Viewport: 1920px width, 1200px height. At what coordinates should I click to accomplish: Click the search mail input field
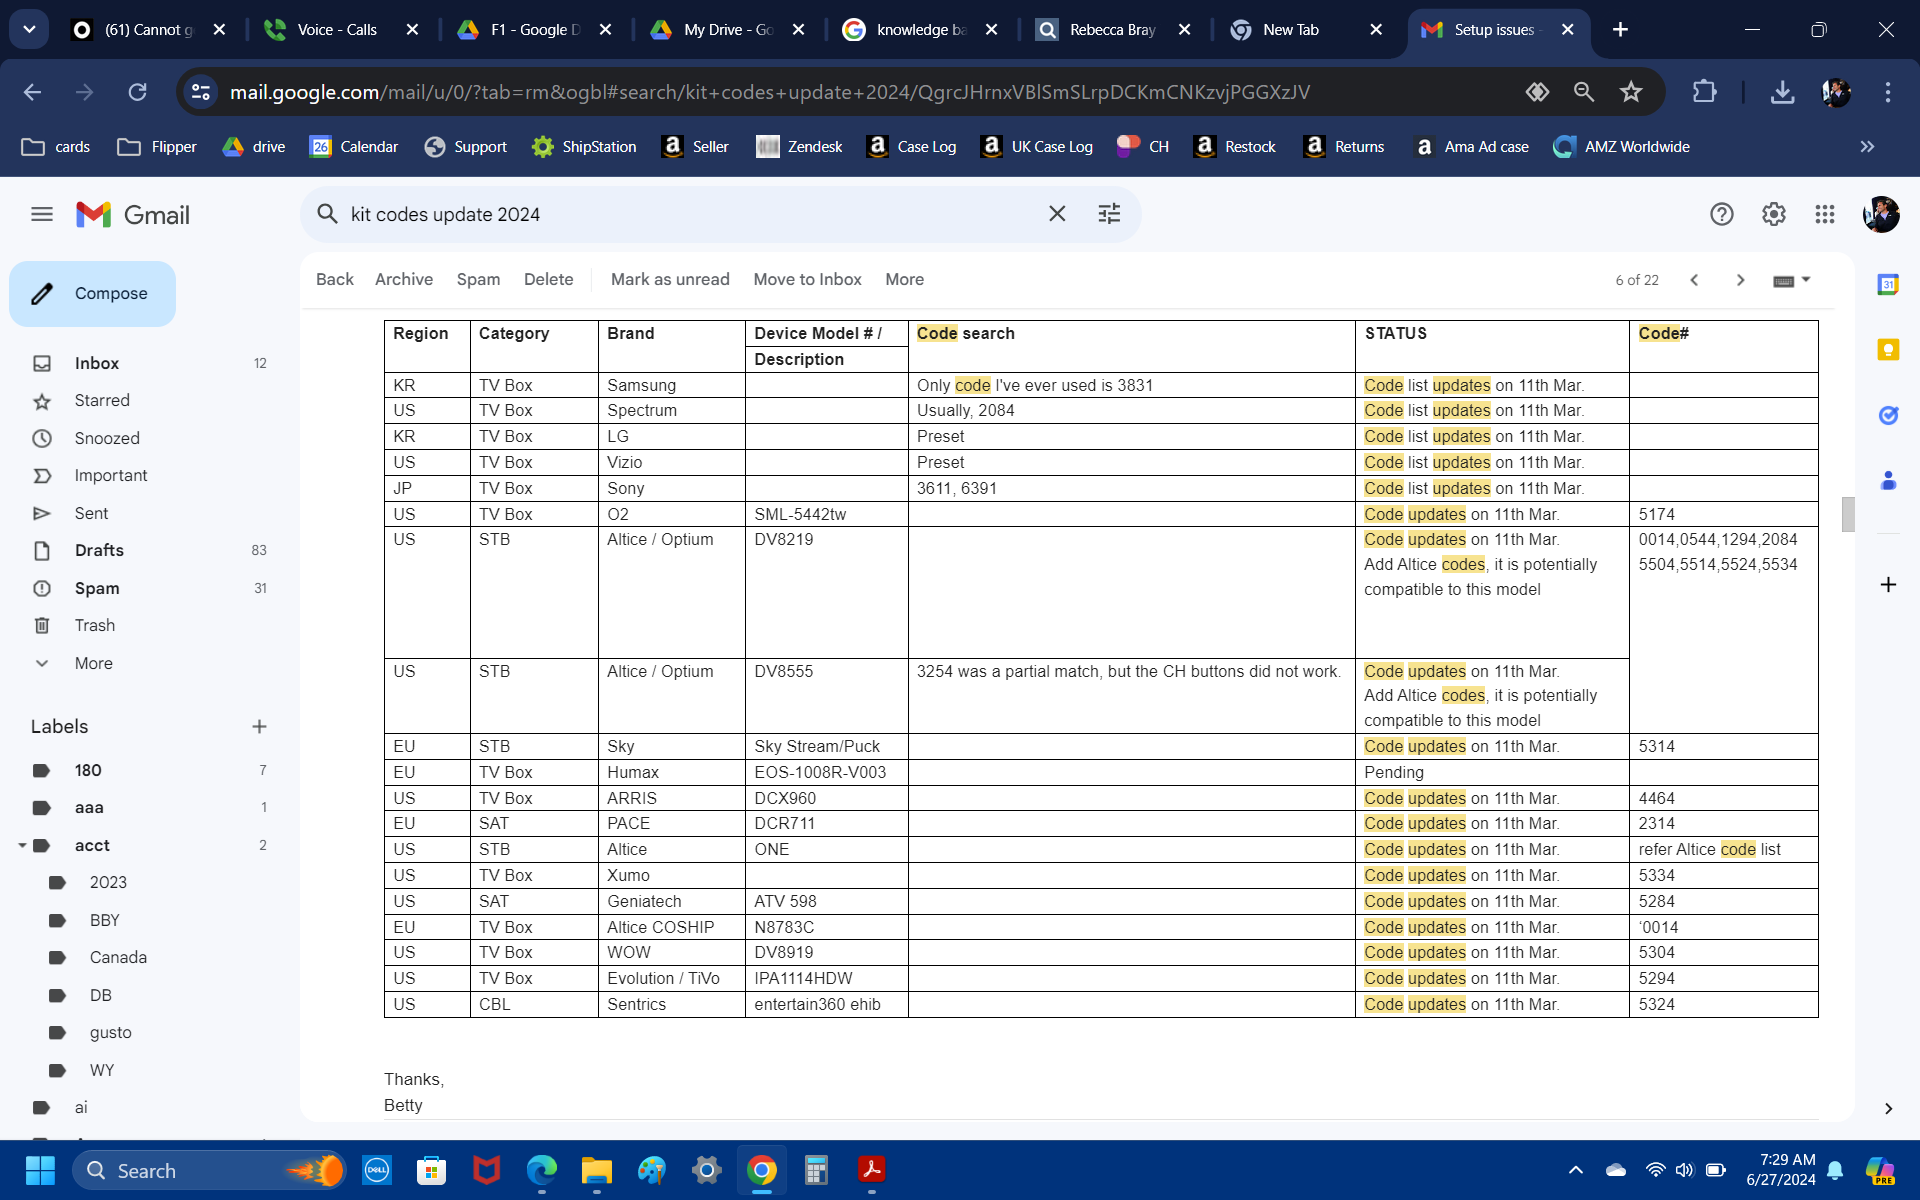coord(690,214)
